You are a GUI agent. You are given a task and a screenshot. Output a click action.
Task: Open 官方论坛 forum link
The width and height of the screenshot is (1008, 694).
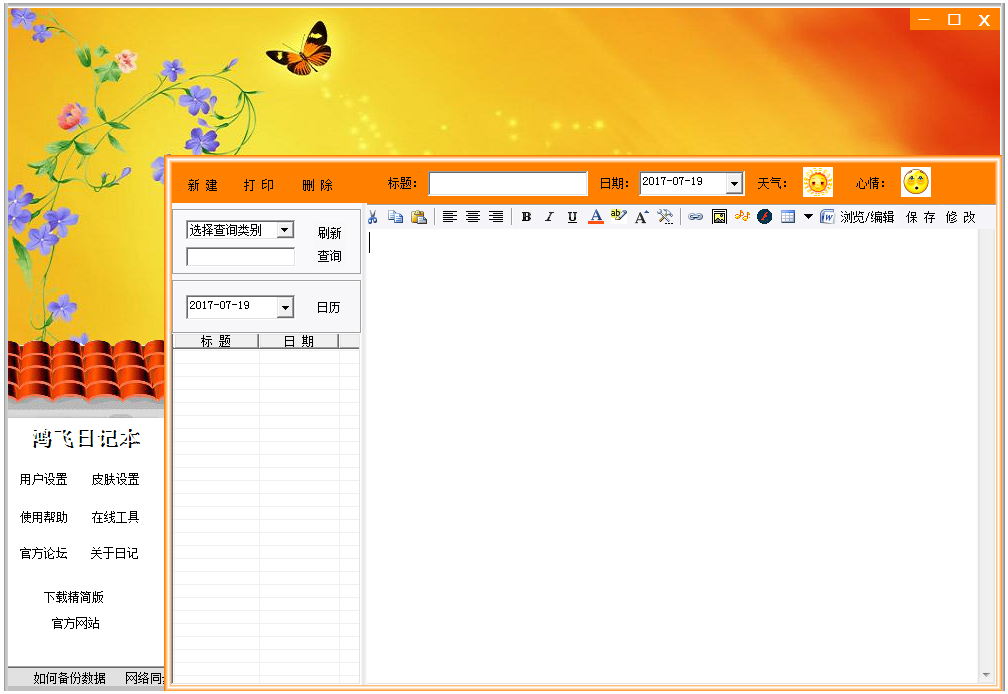(43, 553)
